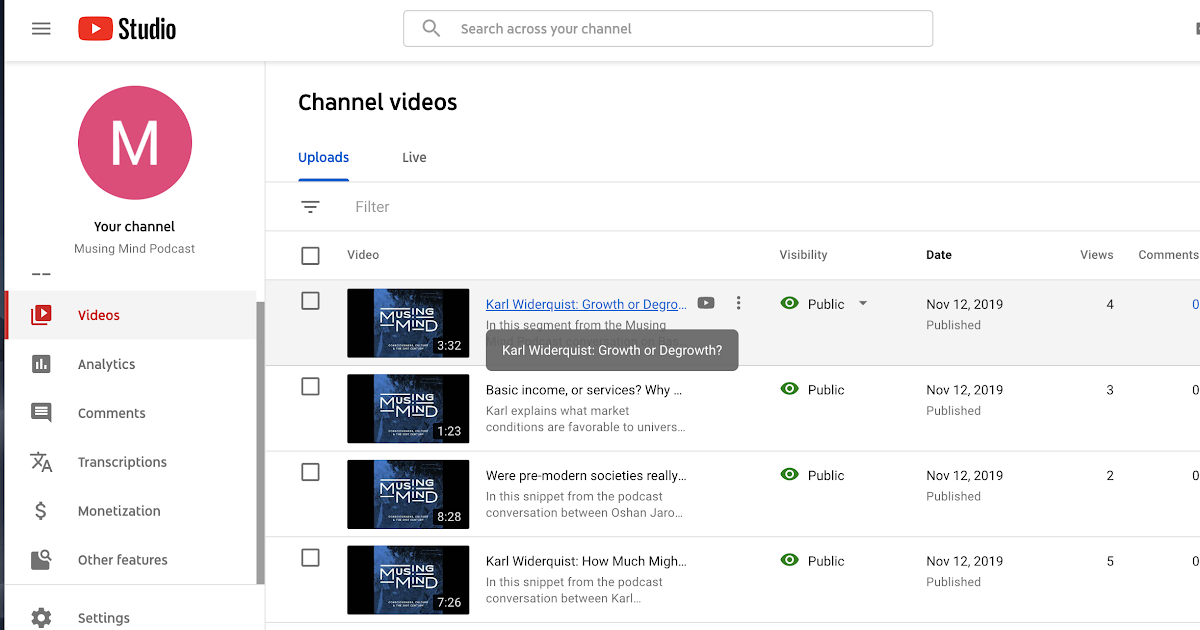This screenshot has width=1200, height=630.
Task: Open Comments in the sidebar
Action: point(131,413)
